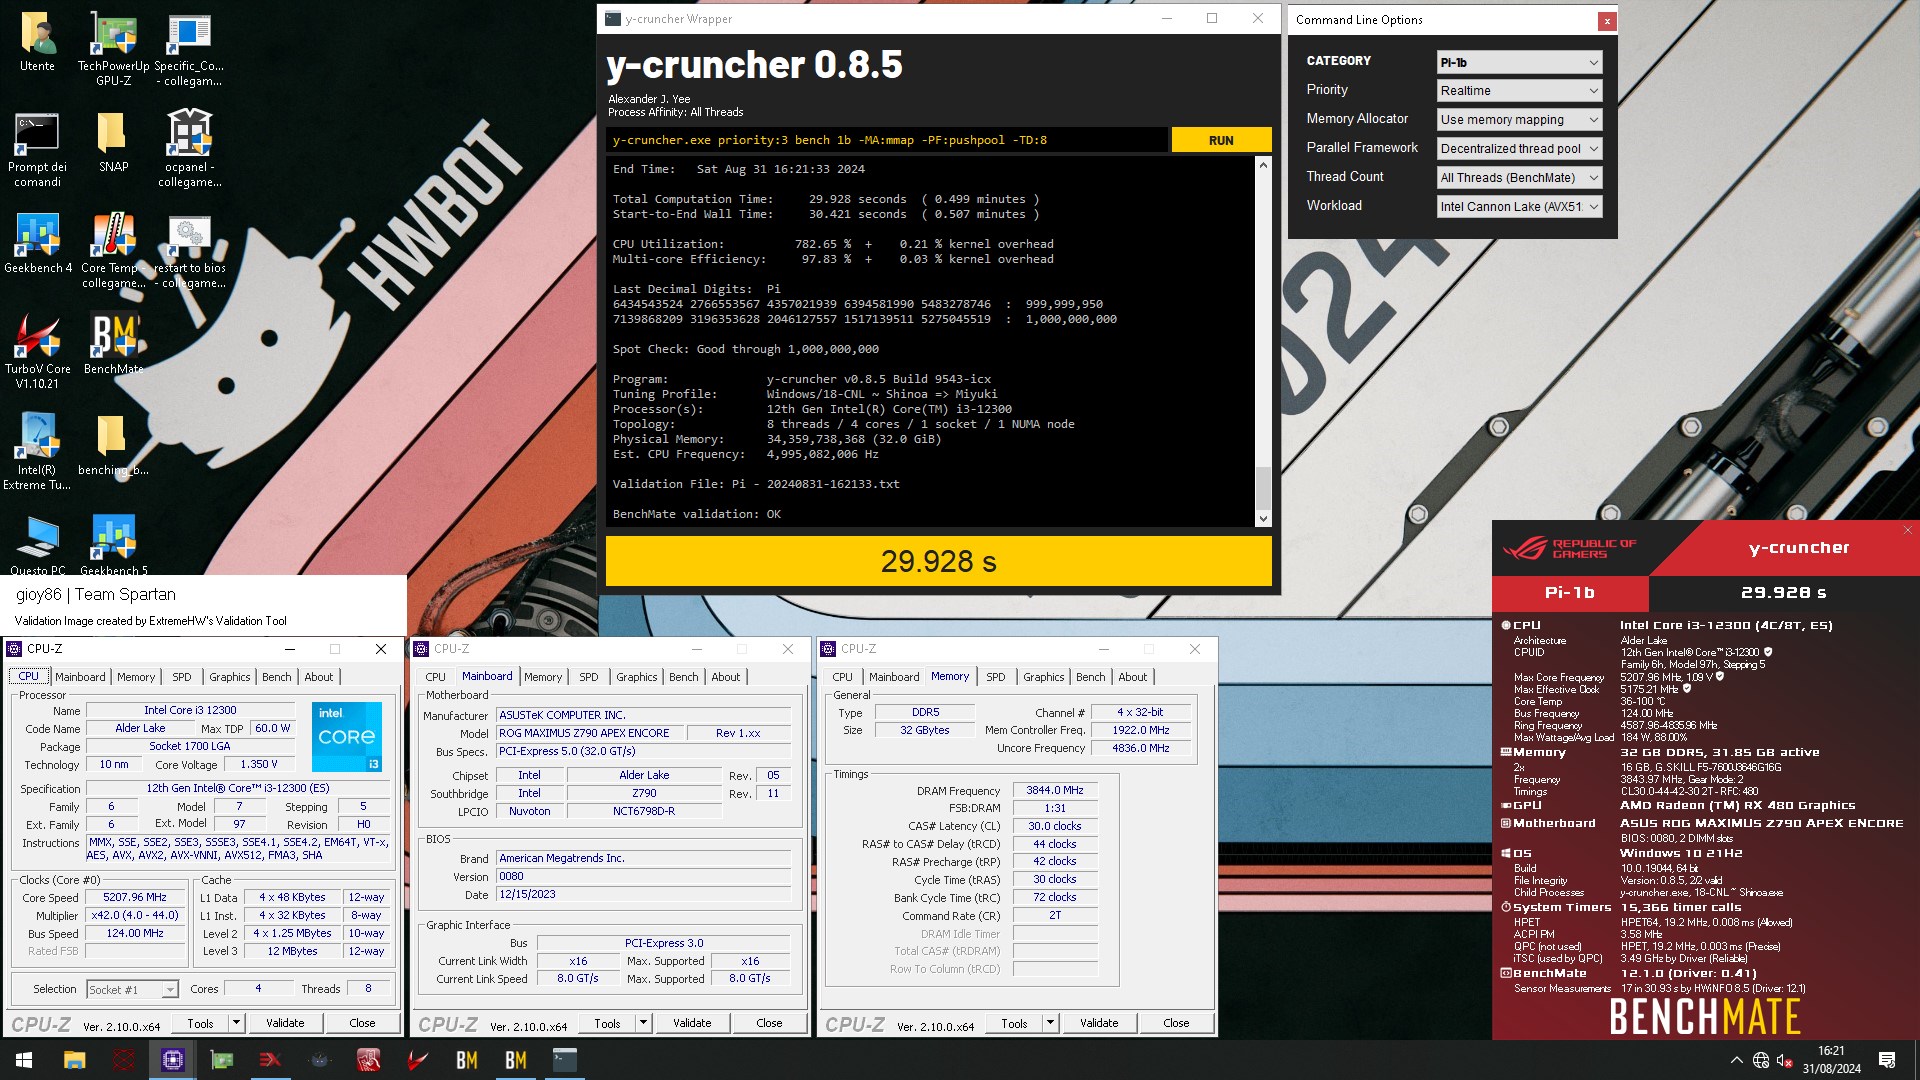Select the restart to bios shortcut

[189, 252]
